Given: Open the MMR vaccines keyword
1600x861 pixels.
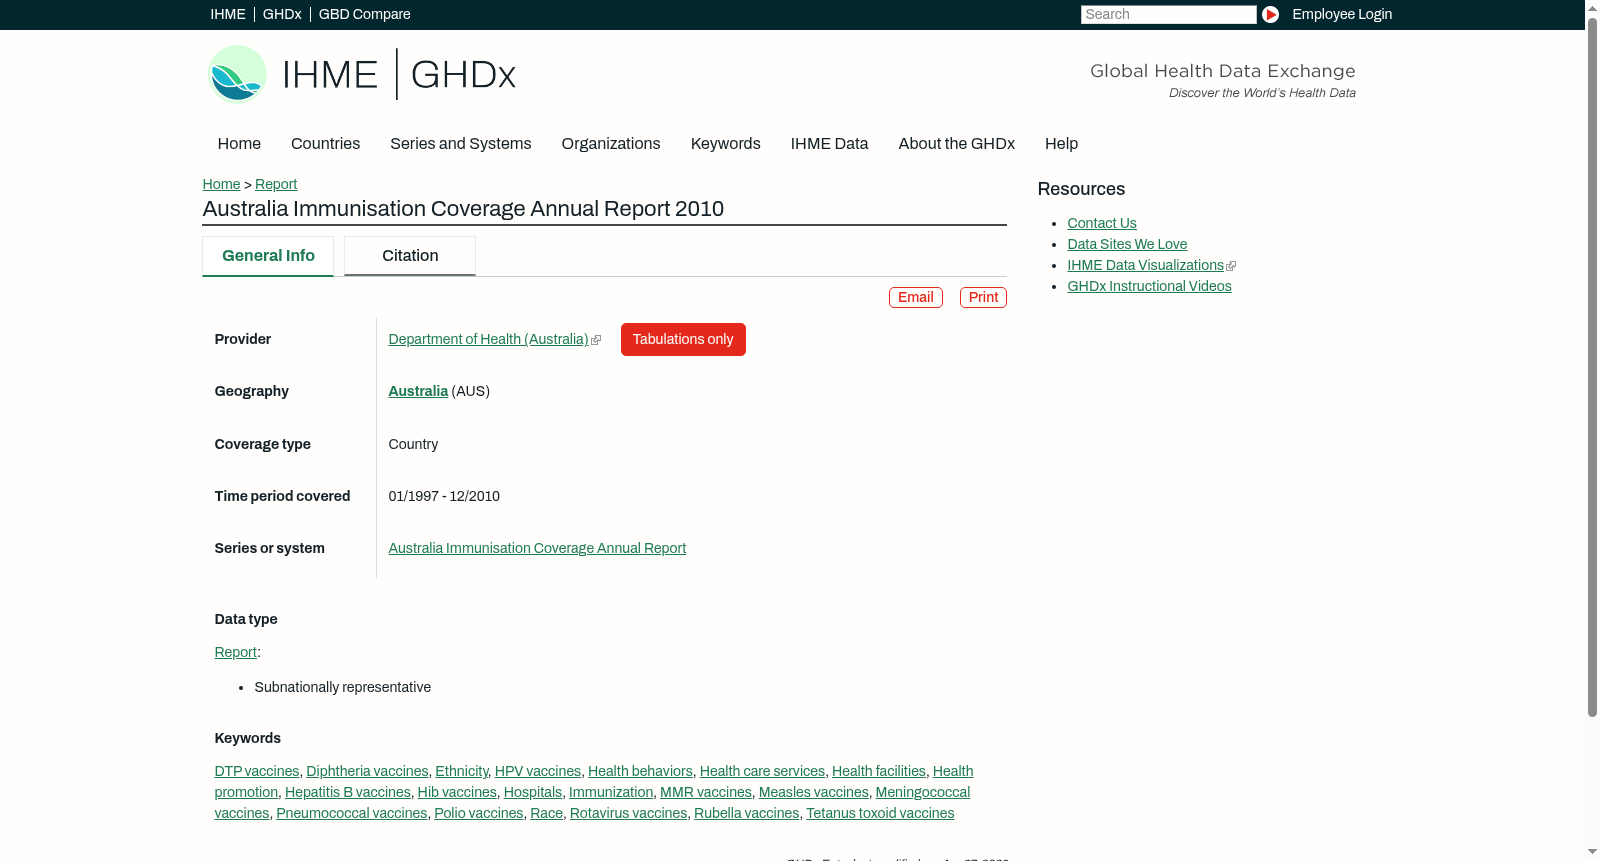Looking at the screenshot, I should pos(706,792).
